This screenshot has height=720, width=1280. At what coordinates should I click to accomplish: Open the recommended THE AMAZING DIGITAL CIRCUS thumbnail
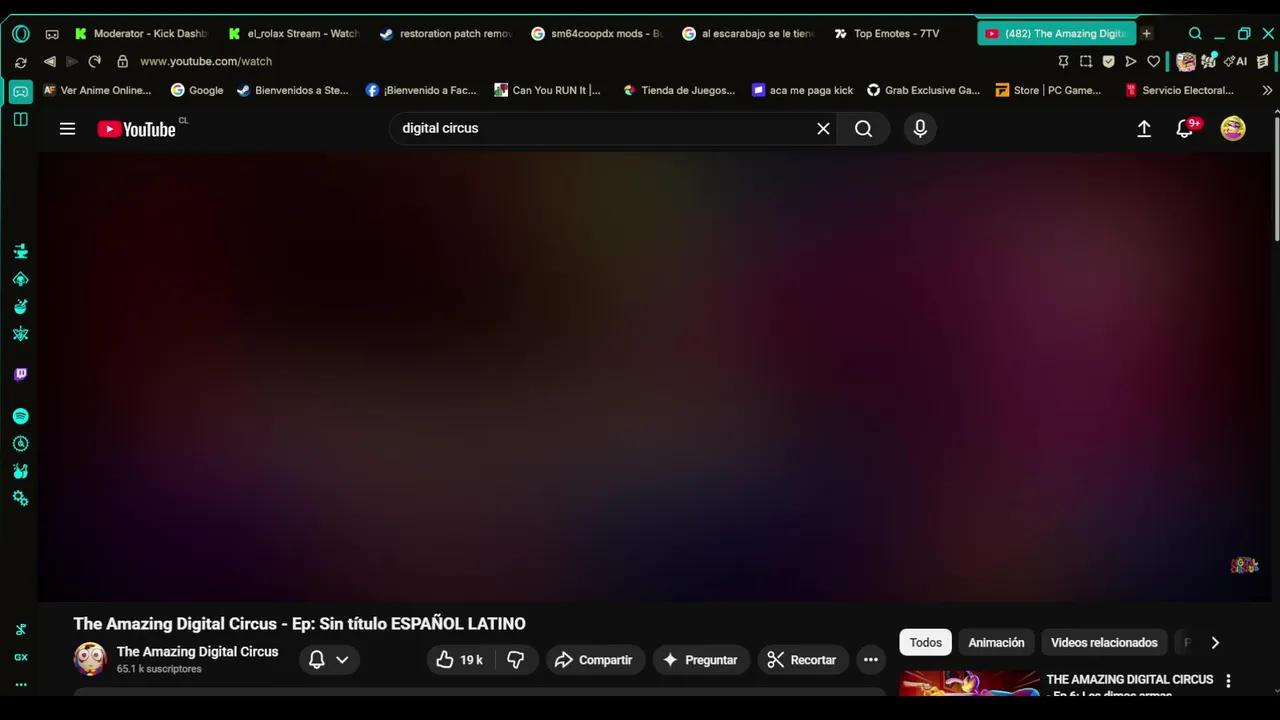point(970,684)
